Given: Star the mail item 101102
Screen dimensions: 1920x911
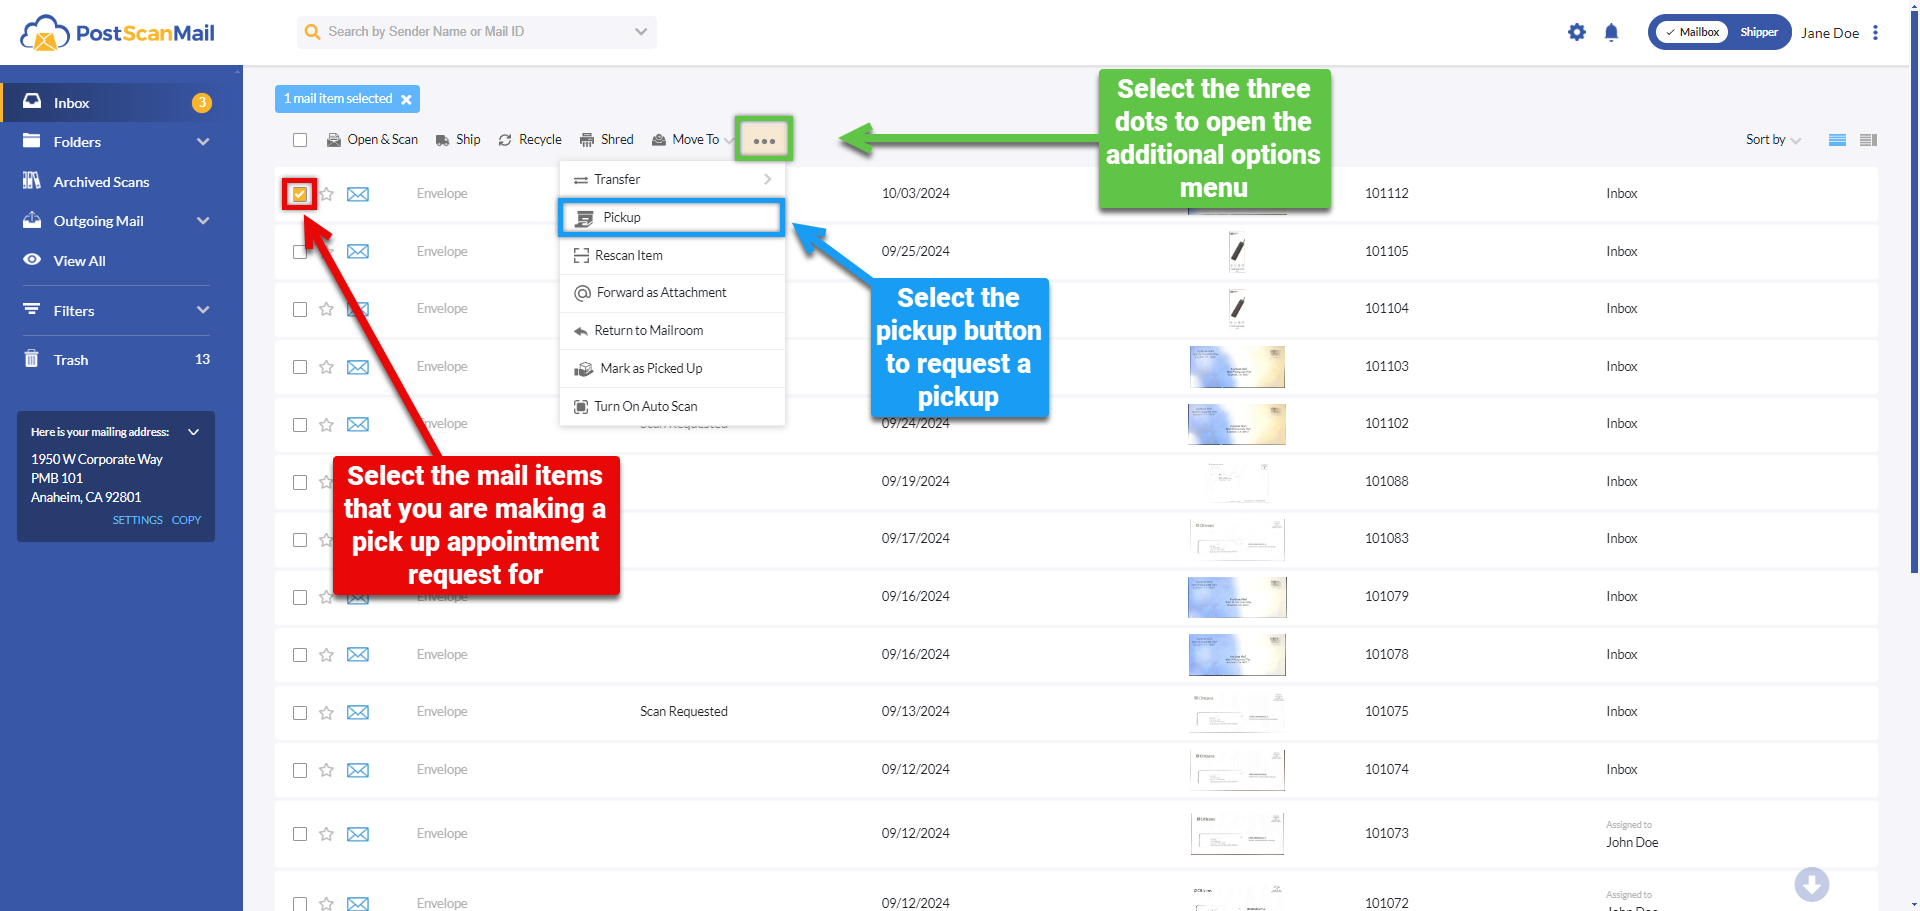Looking at the screenshot, I should [326, 424].
